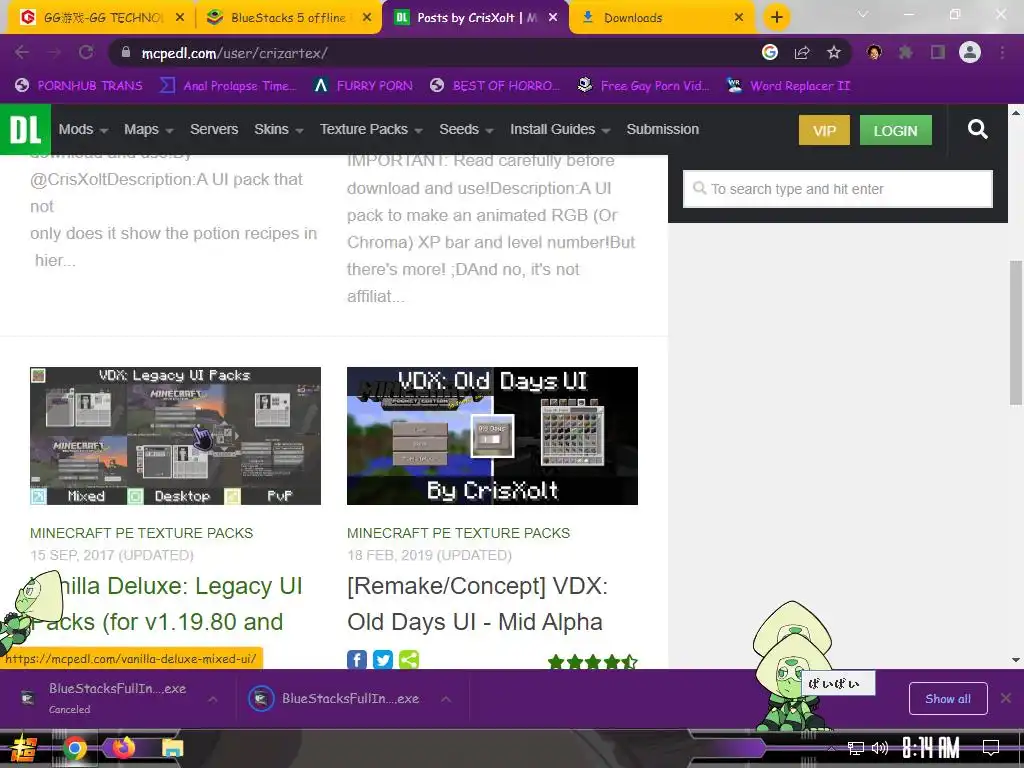This screenshot has height=768, width=1024.
Task: Open Texture Packs category above Legacy UI post
Action: [142, 533]
